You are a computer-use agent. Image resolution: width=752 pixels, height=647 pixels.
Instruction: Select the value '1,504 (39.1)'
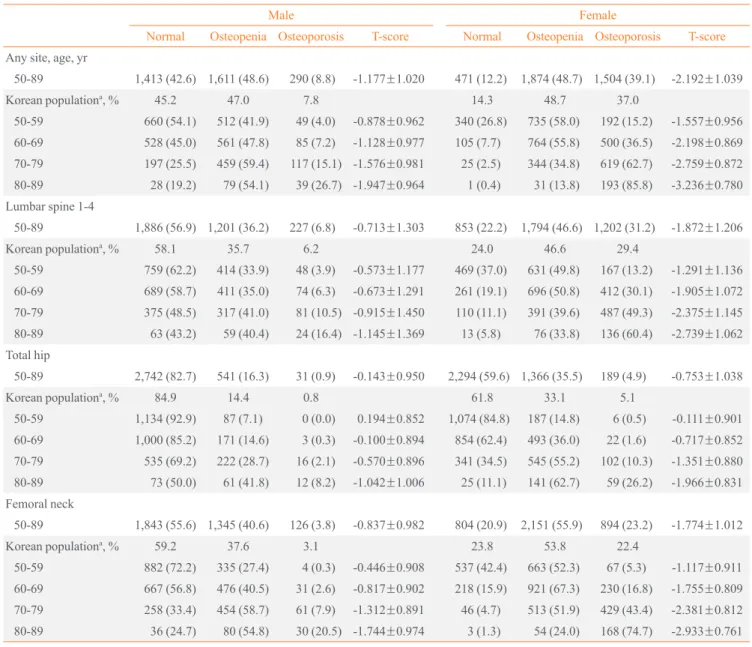pyautogui.click(x=625, y=79)
